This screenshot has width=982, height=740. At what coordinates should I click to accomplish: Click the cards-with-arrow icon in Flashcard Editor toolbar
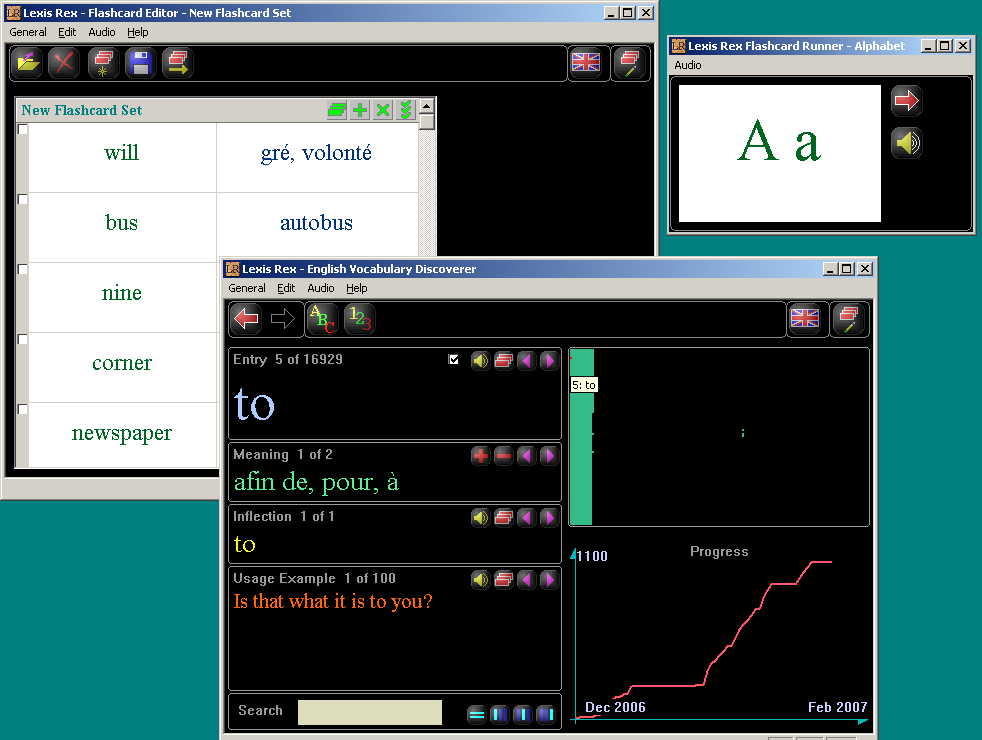178,63
